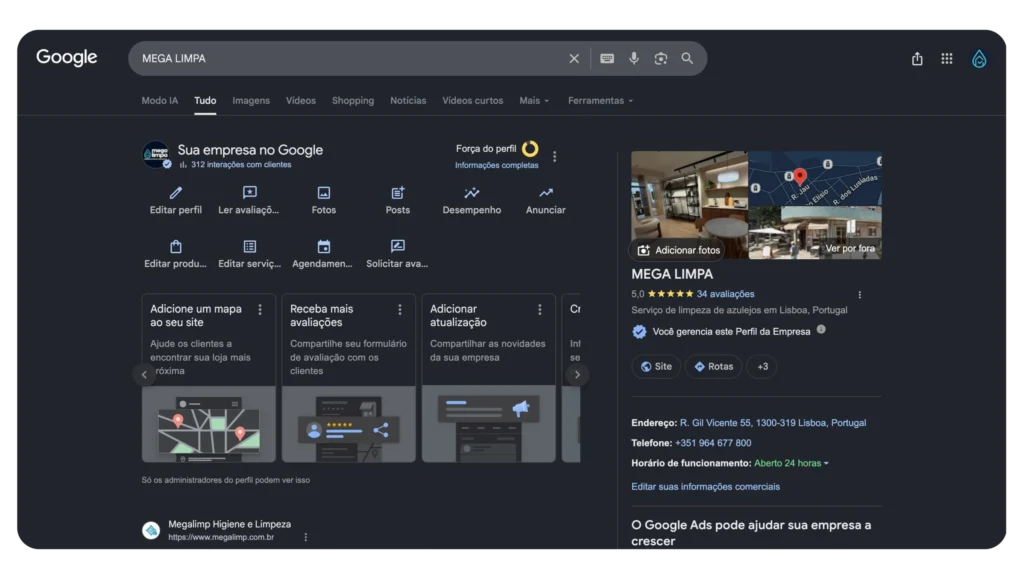
Task: Click the magnifier search icon
Action: click(687, 58)
